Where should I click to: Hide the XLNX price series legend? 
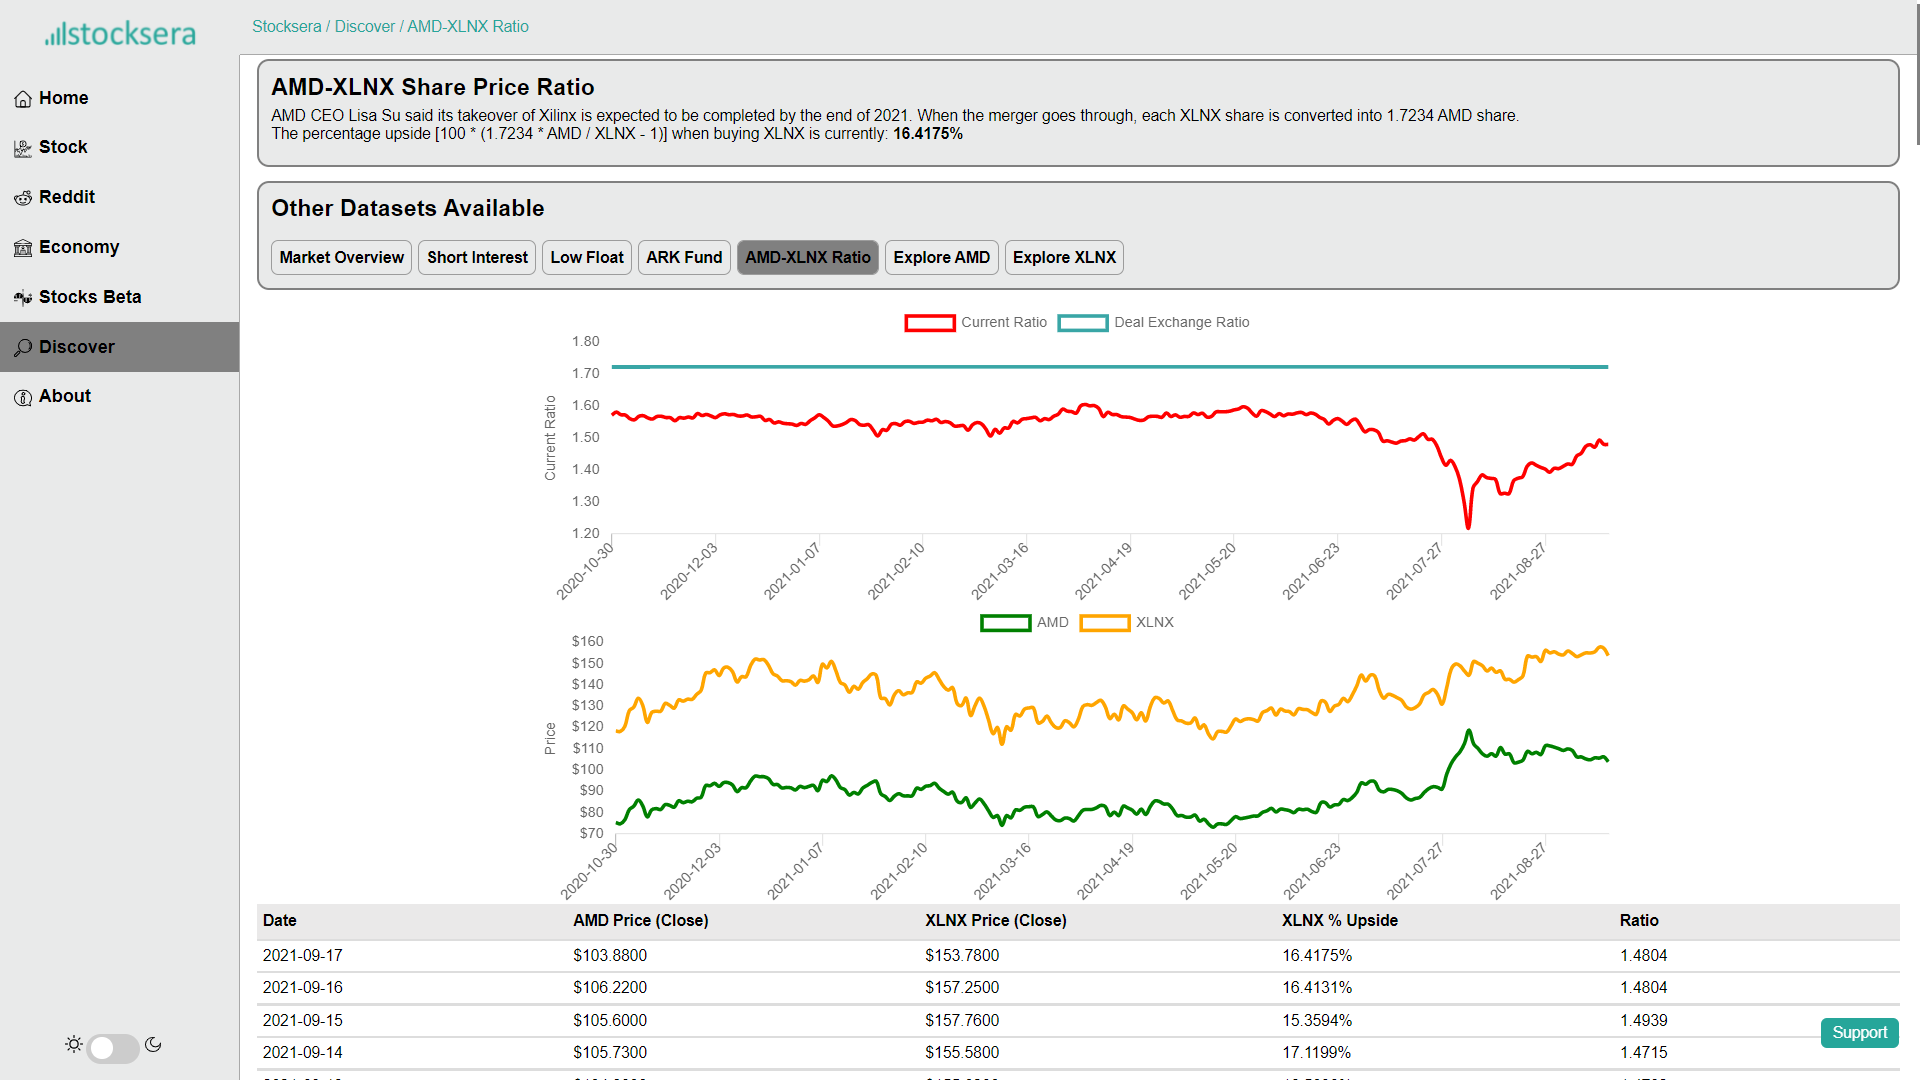(x=1104, y=623)
